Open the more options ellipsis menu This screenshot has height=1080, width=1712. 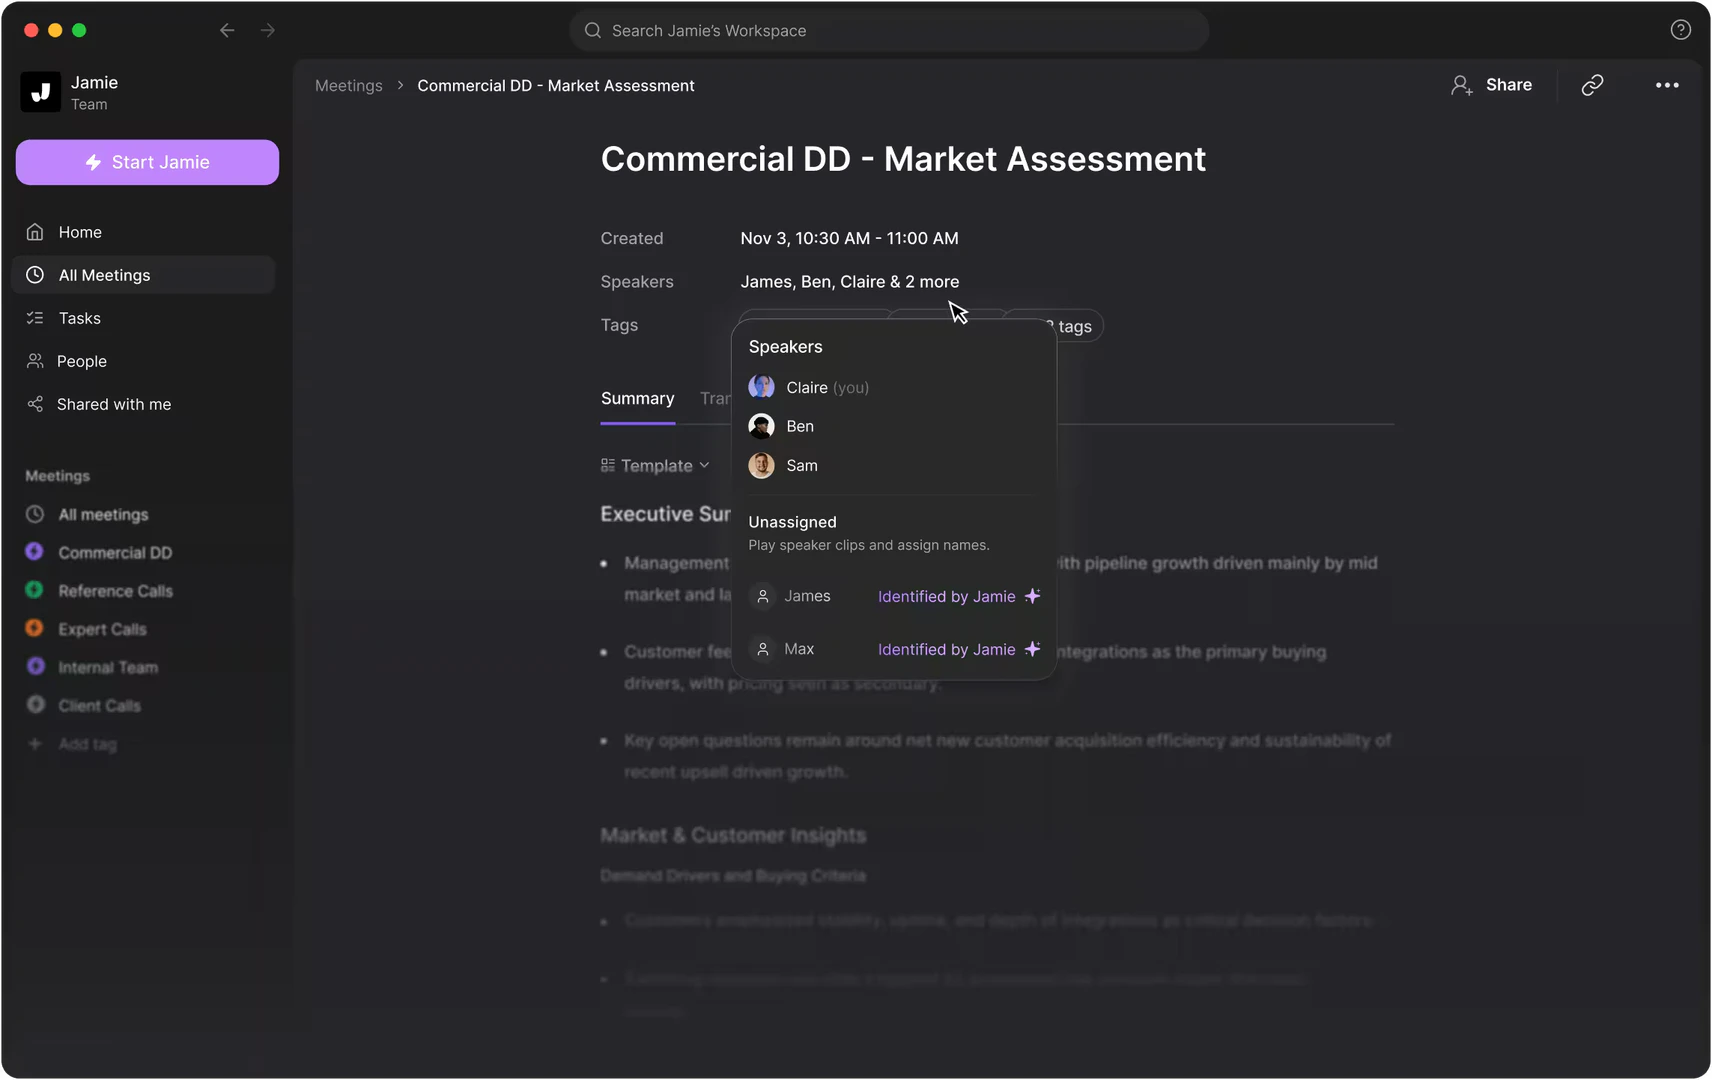pyautogui.click(x=1666, y=85)
